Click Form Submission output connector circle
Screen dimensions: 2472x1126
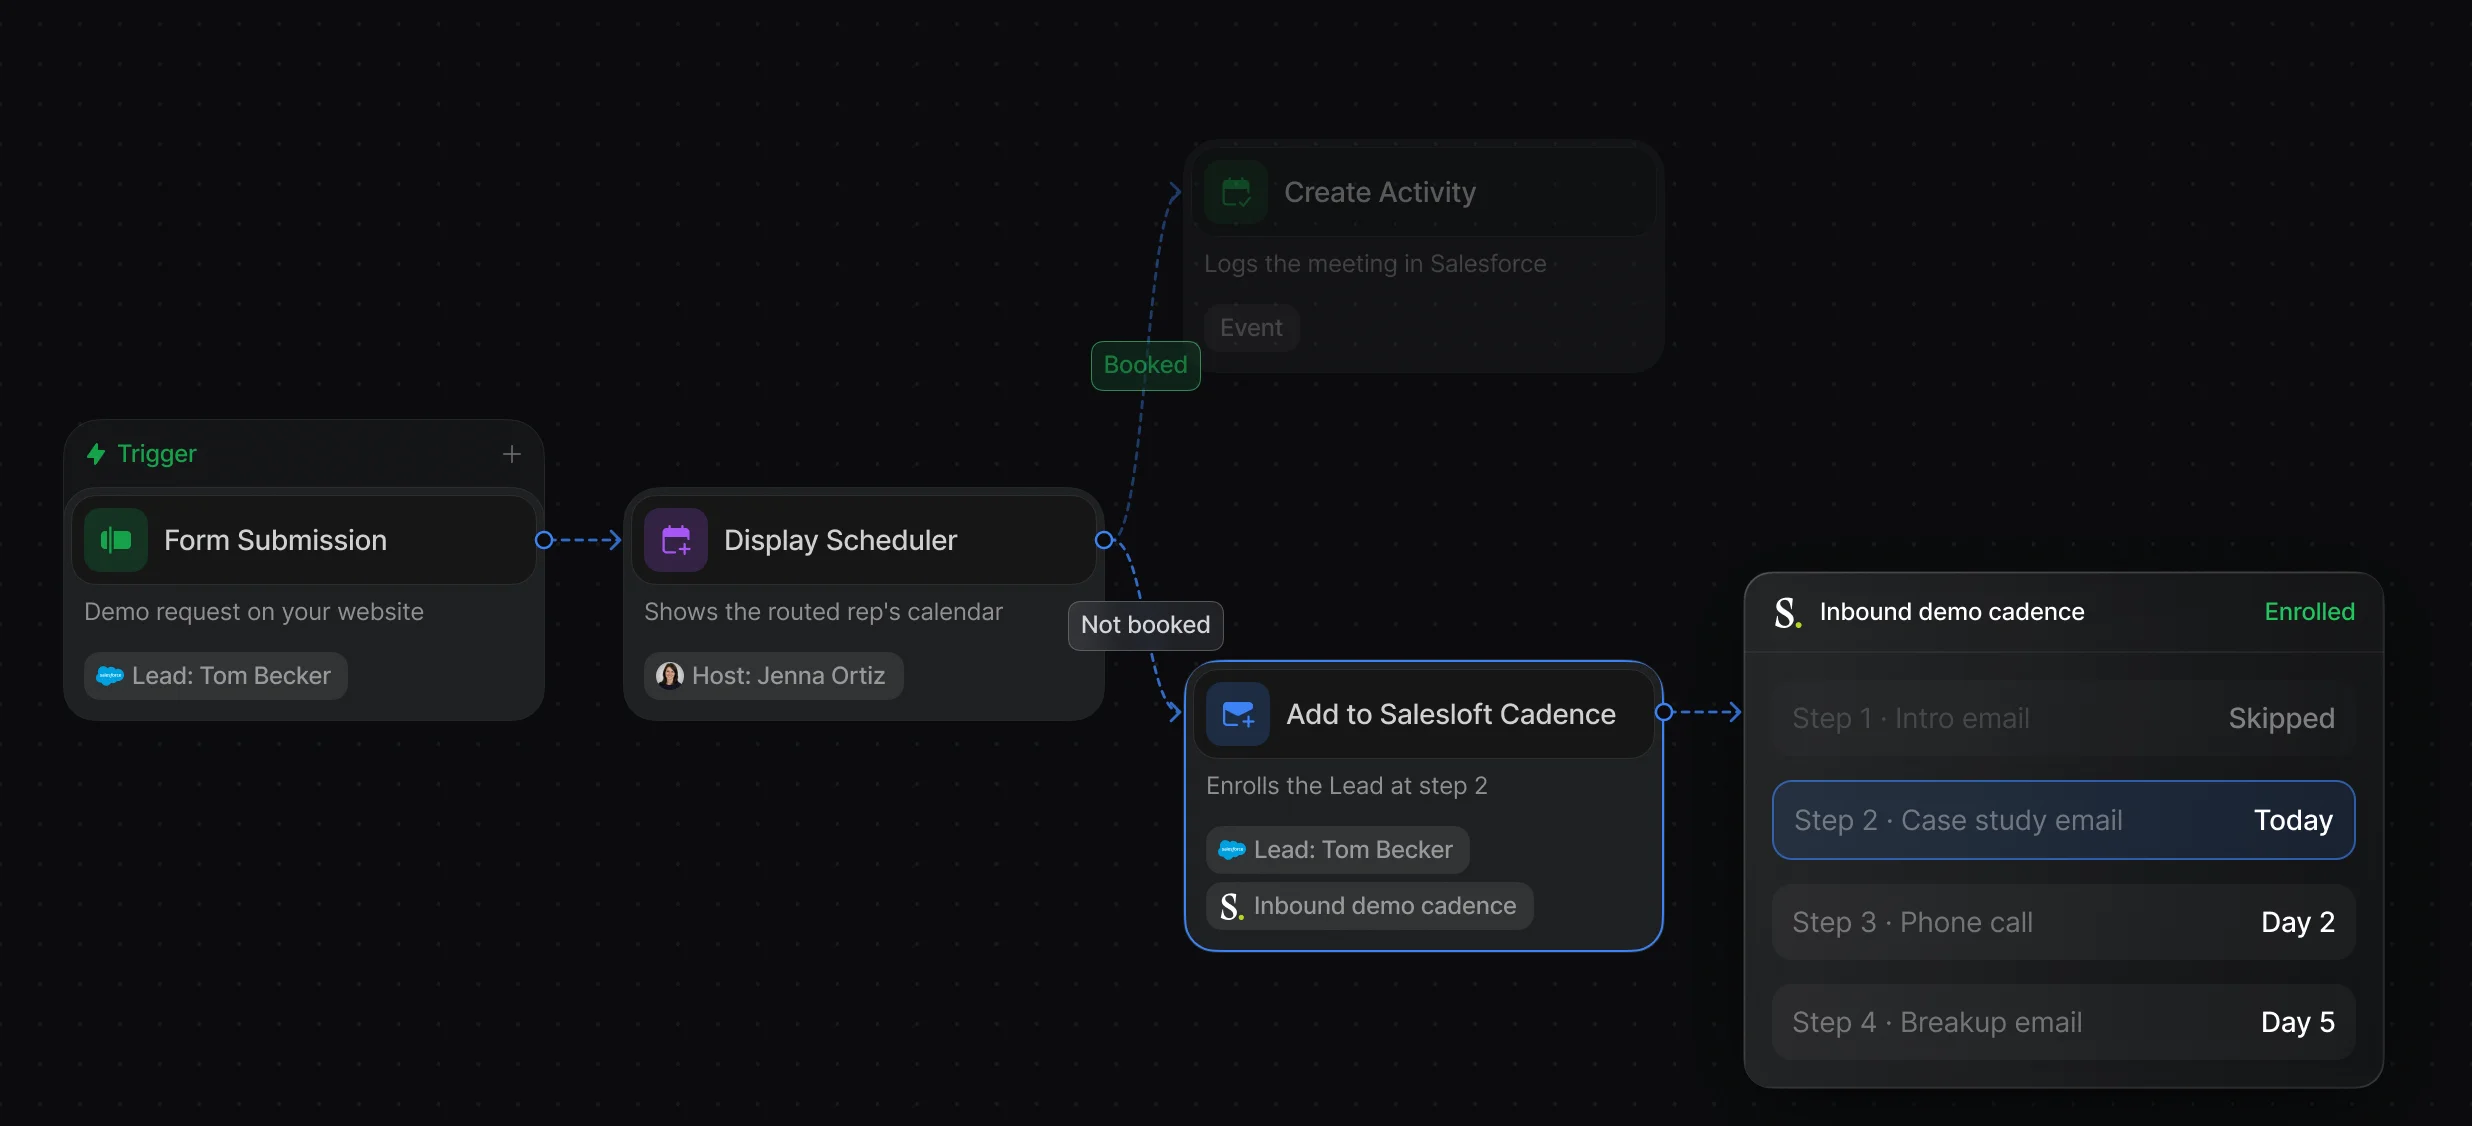coord(544,540)
